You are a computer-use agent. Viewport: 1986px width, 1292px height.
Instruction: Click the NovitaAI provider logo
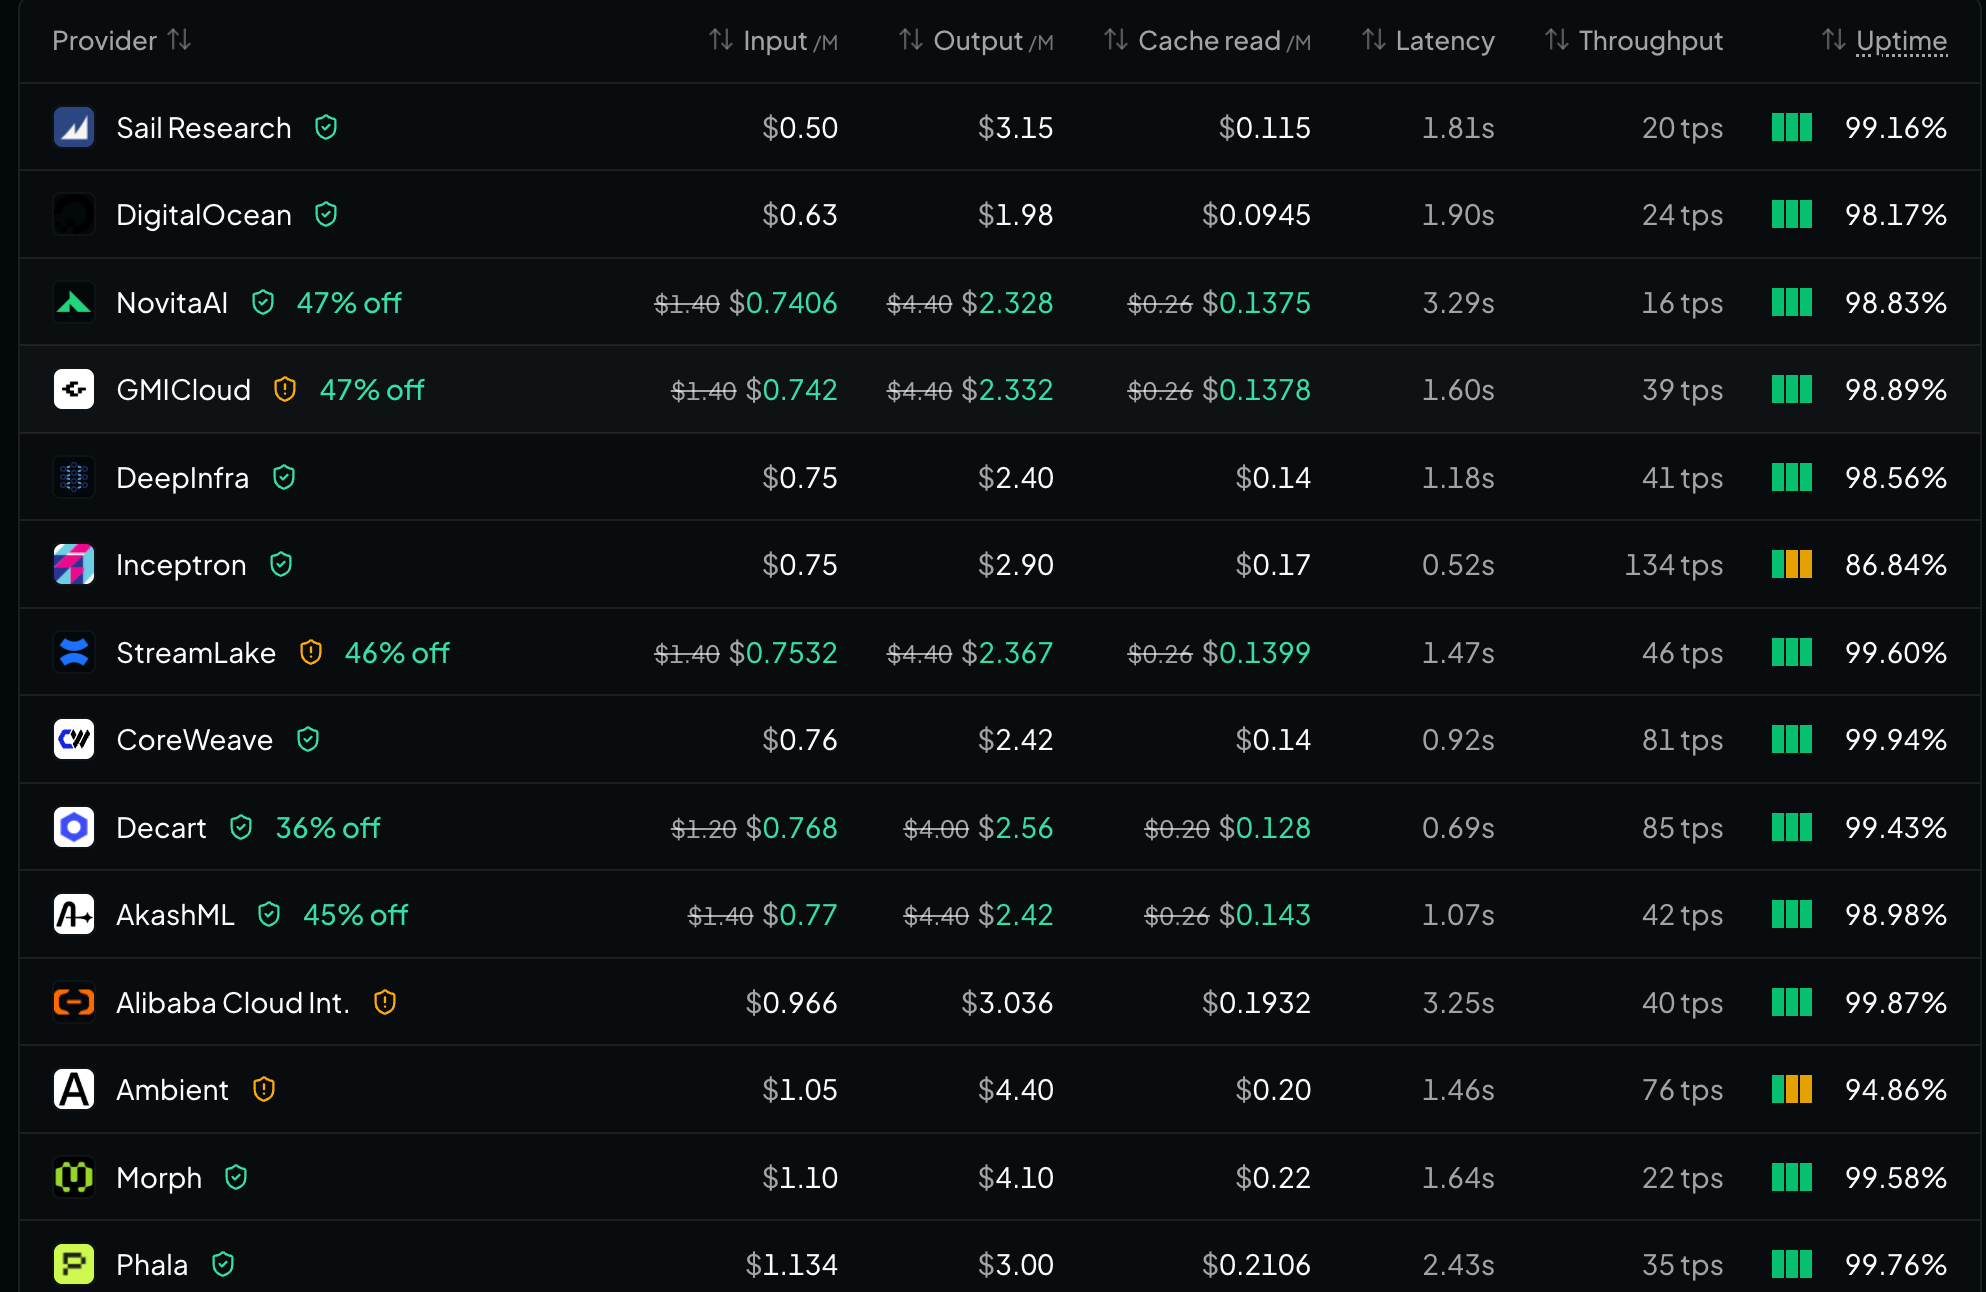[x=74, y=303]
